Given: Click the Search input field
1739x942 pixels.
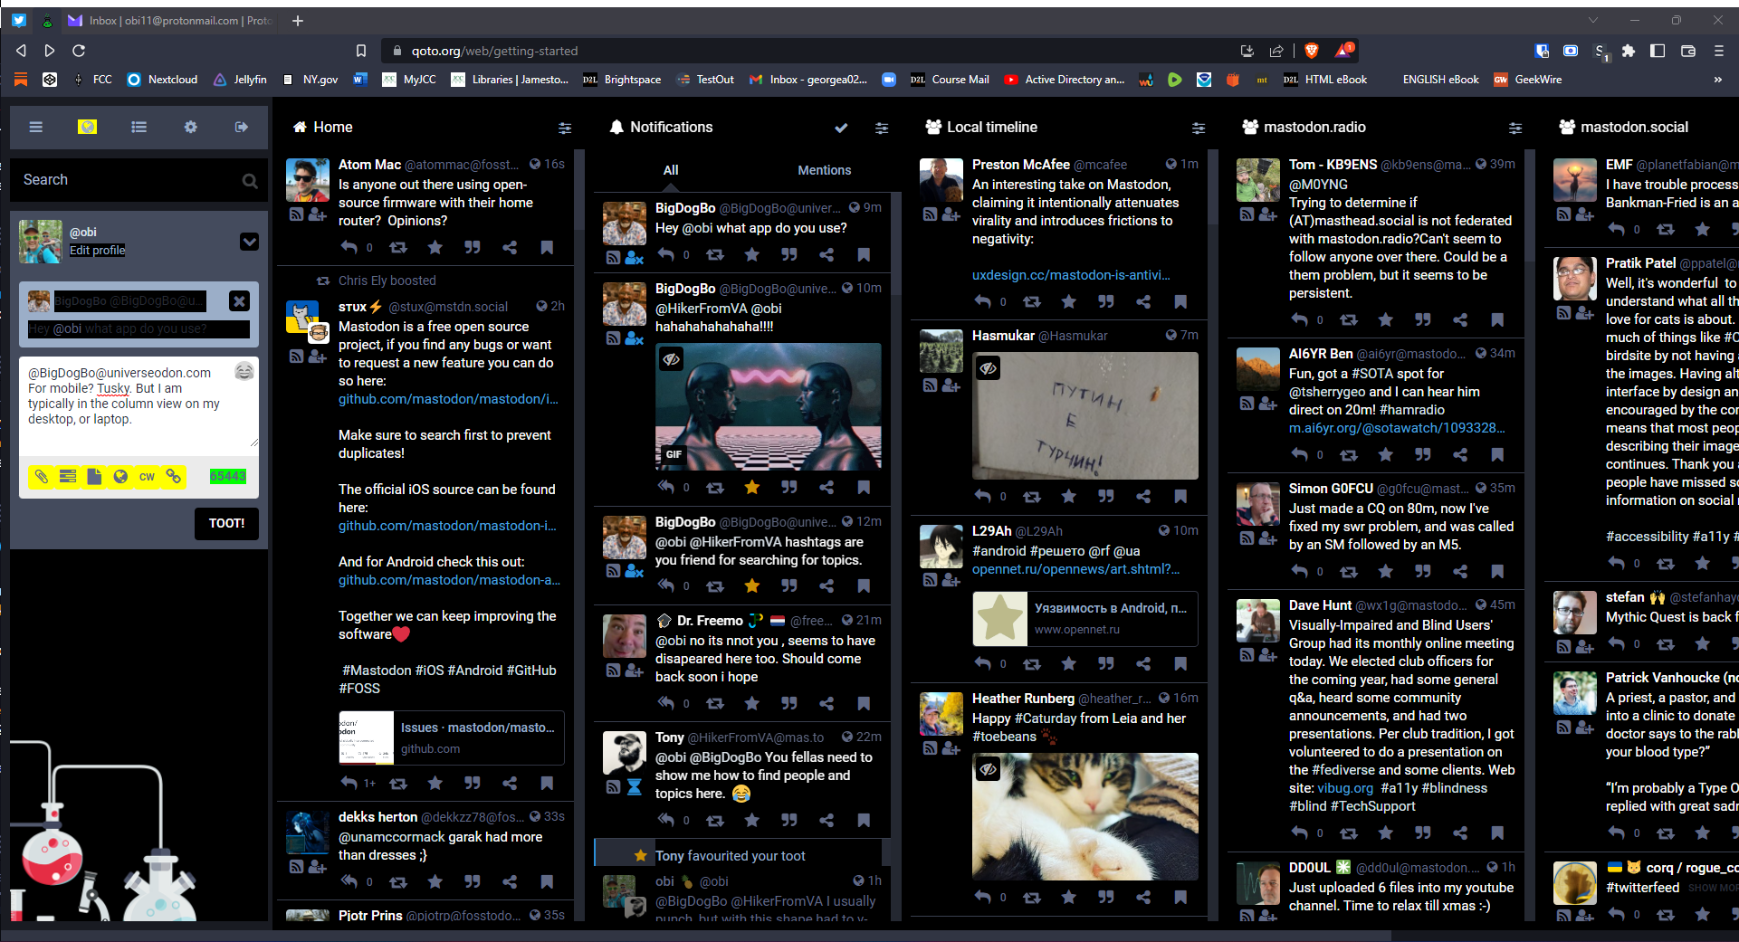Looking at the screenshot, I should click(130, 180).
